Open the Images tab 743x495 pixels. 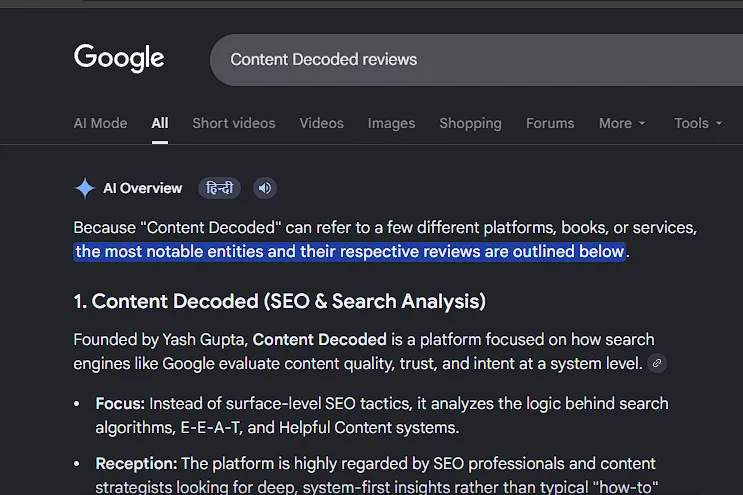391,123
